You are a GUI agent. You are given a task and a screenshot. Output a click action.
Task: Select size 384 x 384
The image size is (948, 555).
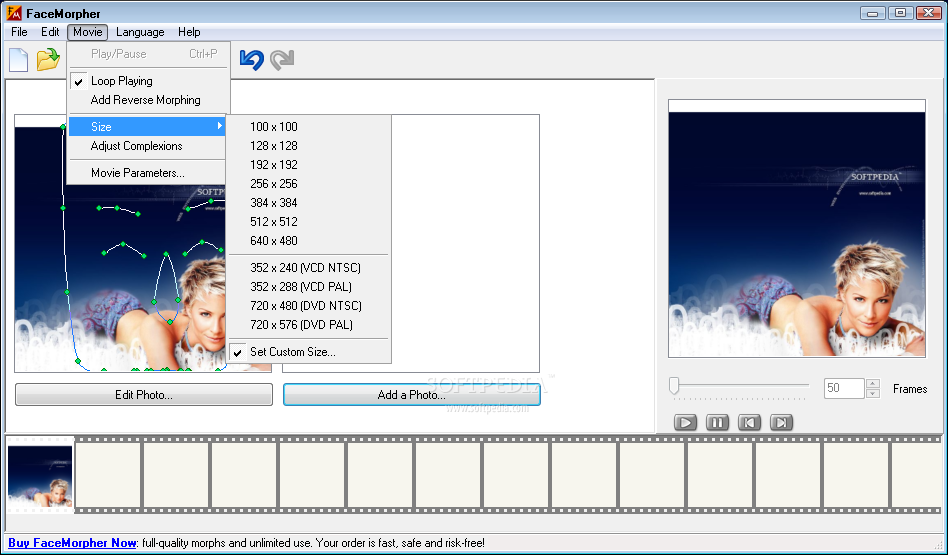pyautogui.click(x=309, y=203)
